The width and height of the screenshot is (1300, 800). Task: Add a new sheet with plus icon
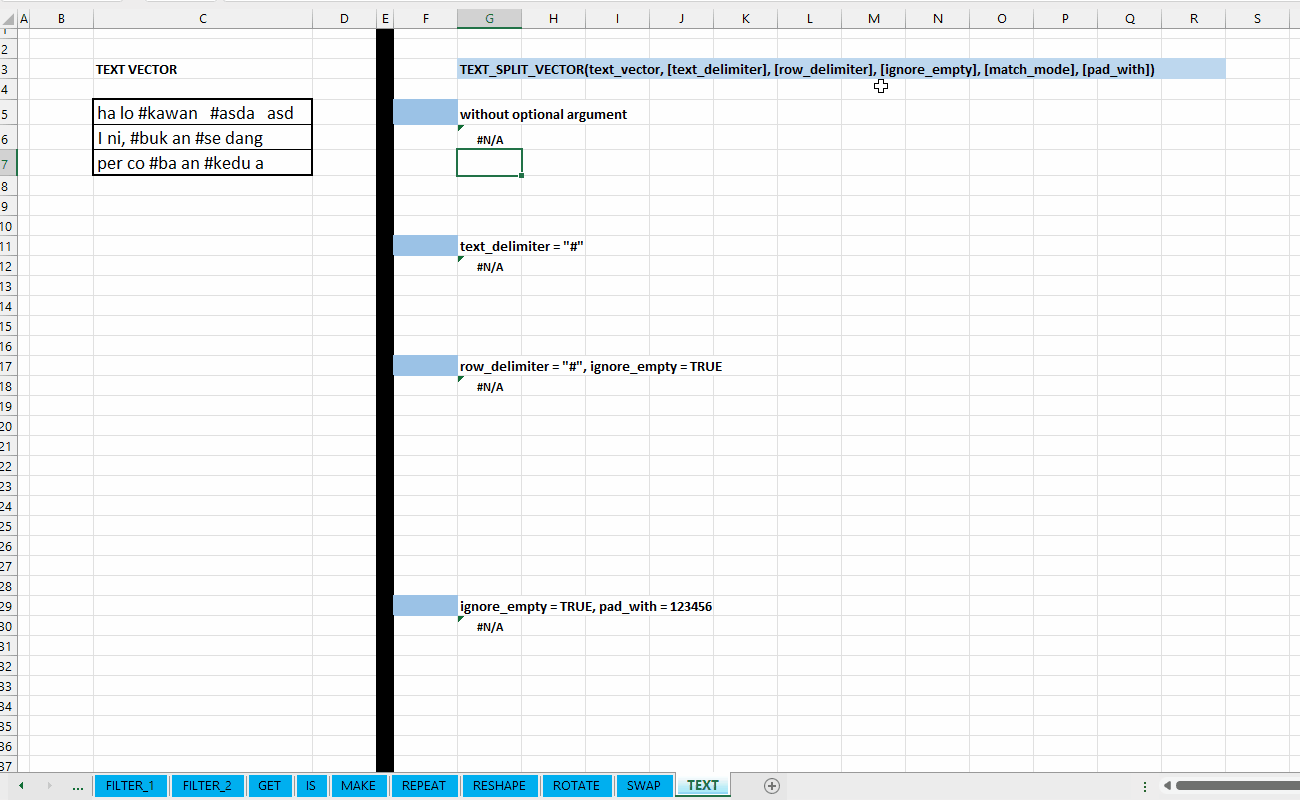pos(771,786)
